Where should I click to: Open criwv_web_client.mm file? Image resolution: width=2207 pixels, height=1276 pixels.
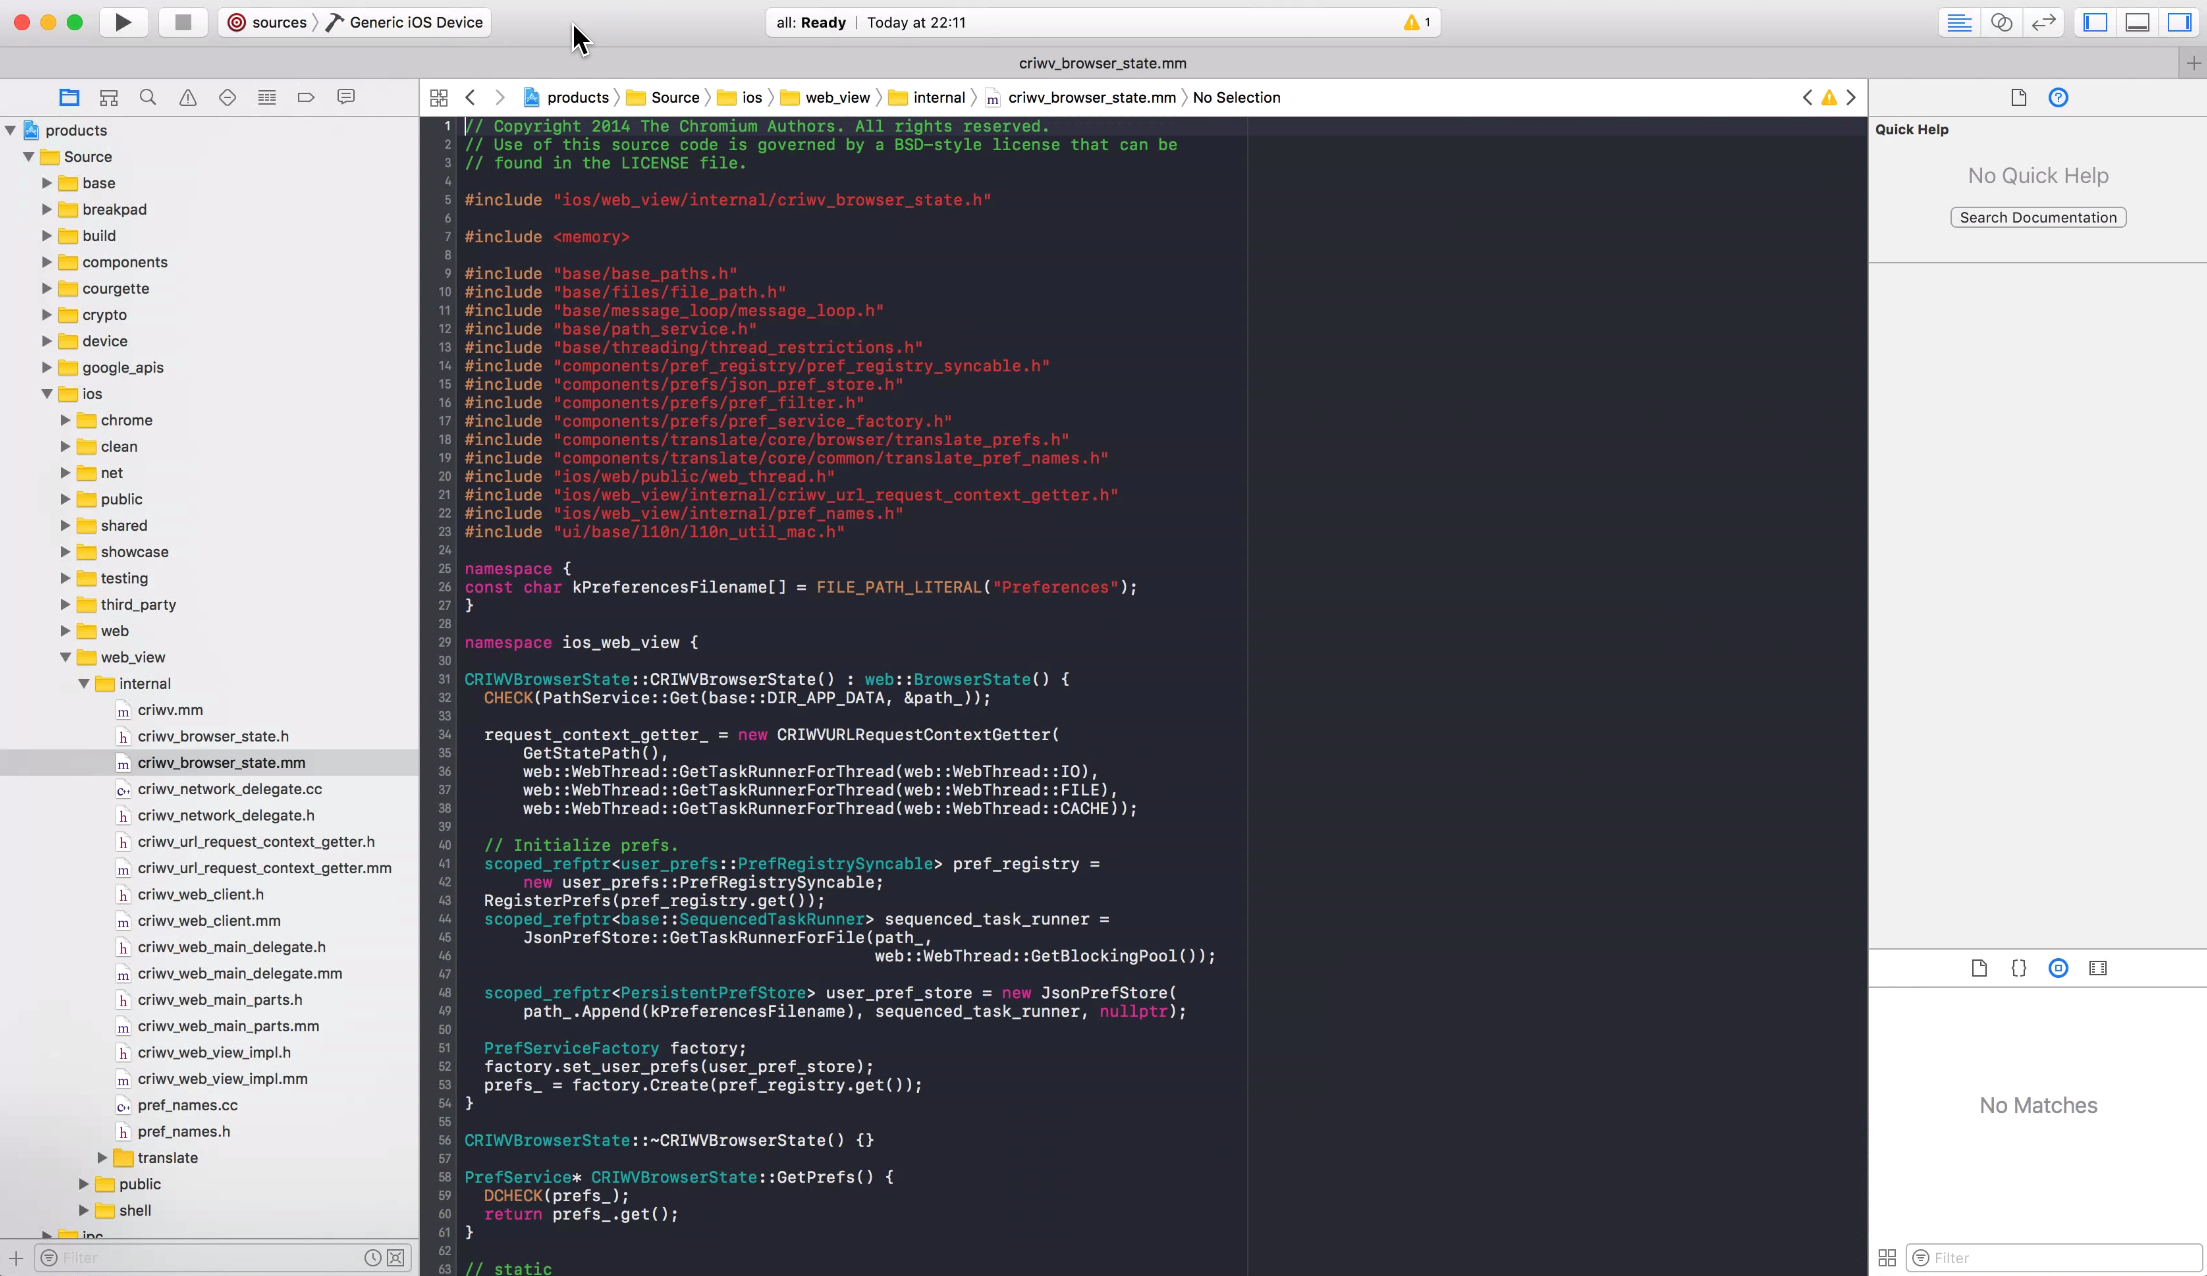click(209, 921)
